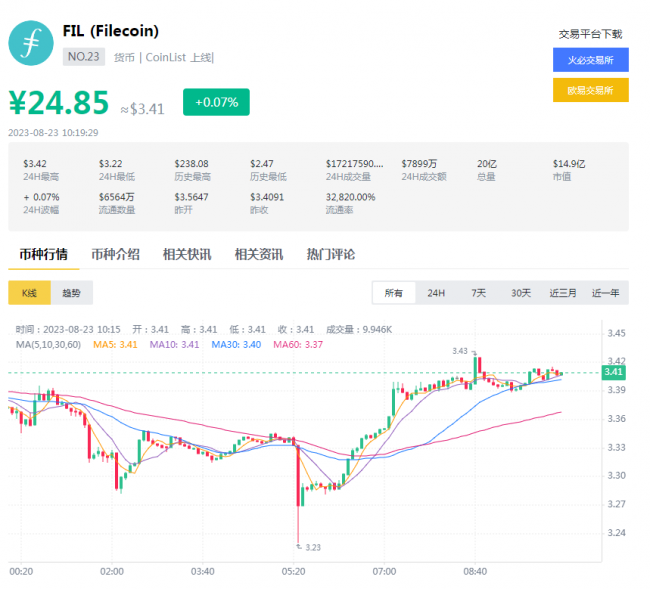Click the 08:40 time axis label
Viewport: 650px width, 589px height.
point(475,572)
